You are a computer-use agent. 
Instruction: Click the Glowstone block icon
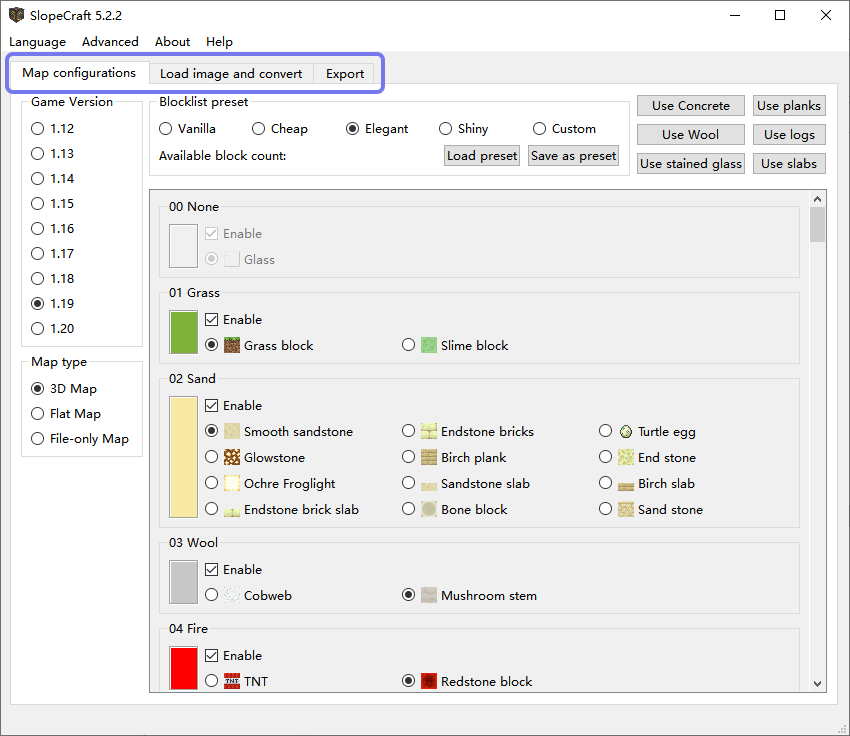[x=232, y=457]
